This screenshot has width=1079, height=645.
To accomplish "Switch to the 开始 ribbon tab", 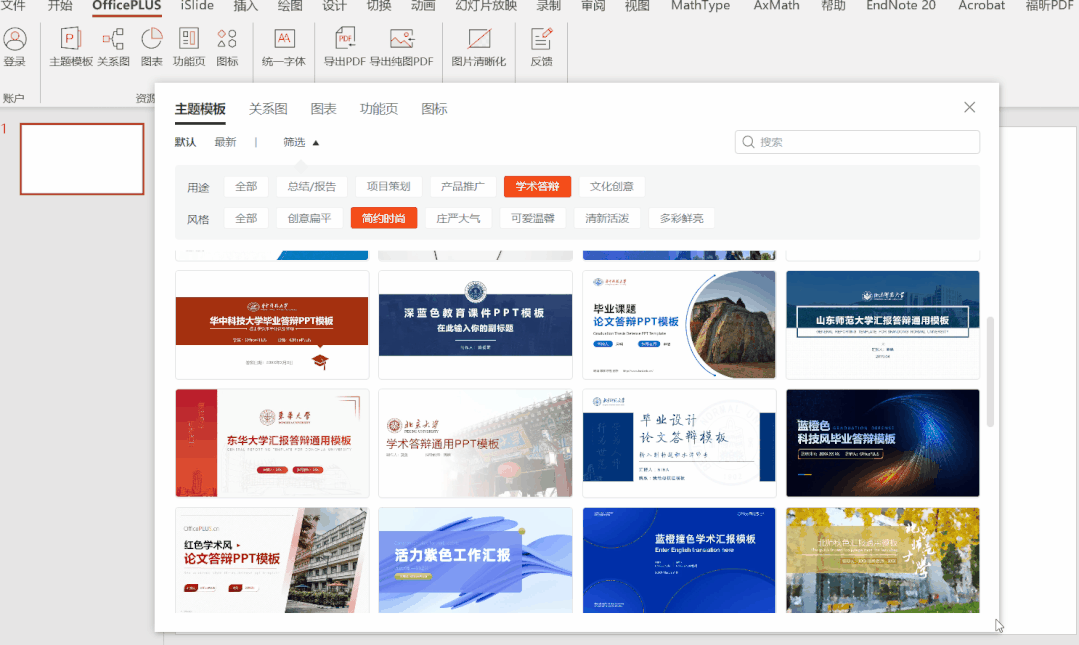I will (x=60, y=6).
